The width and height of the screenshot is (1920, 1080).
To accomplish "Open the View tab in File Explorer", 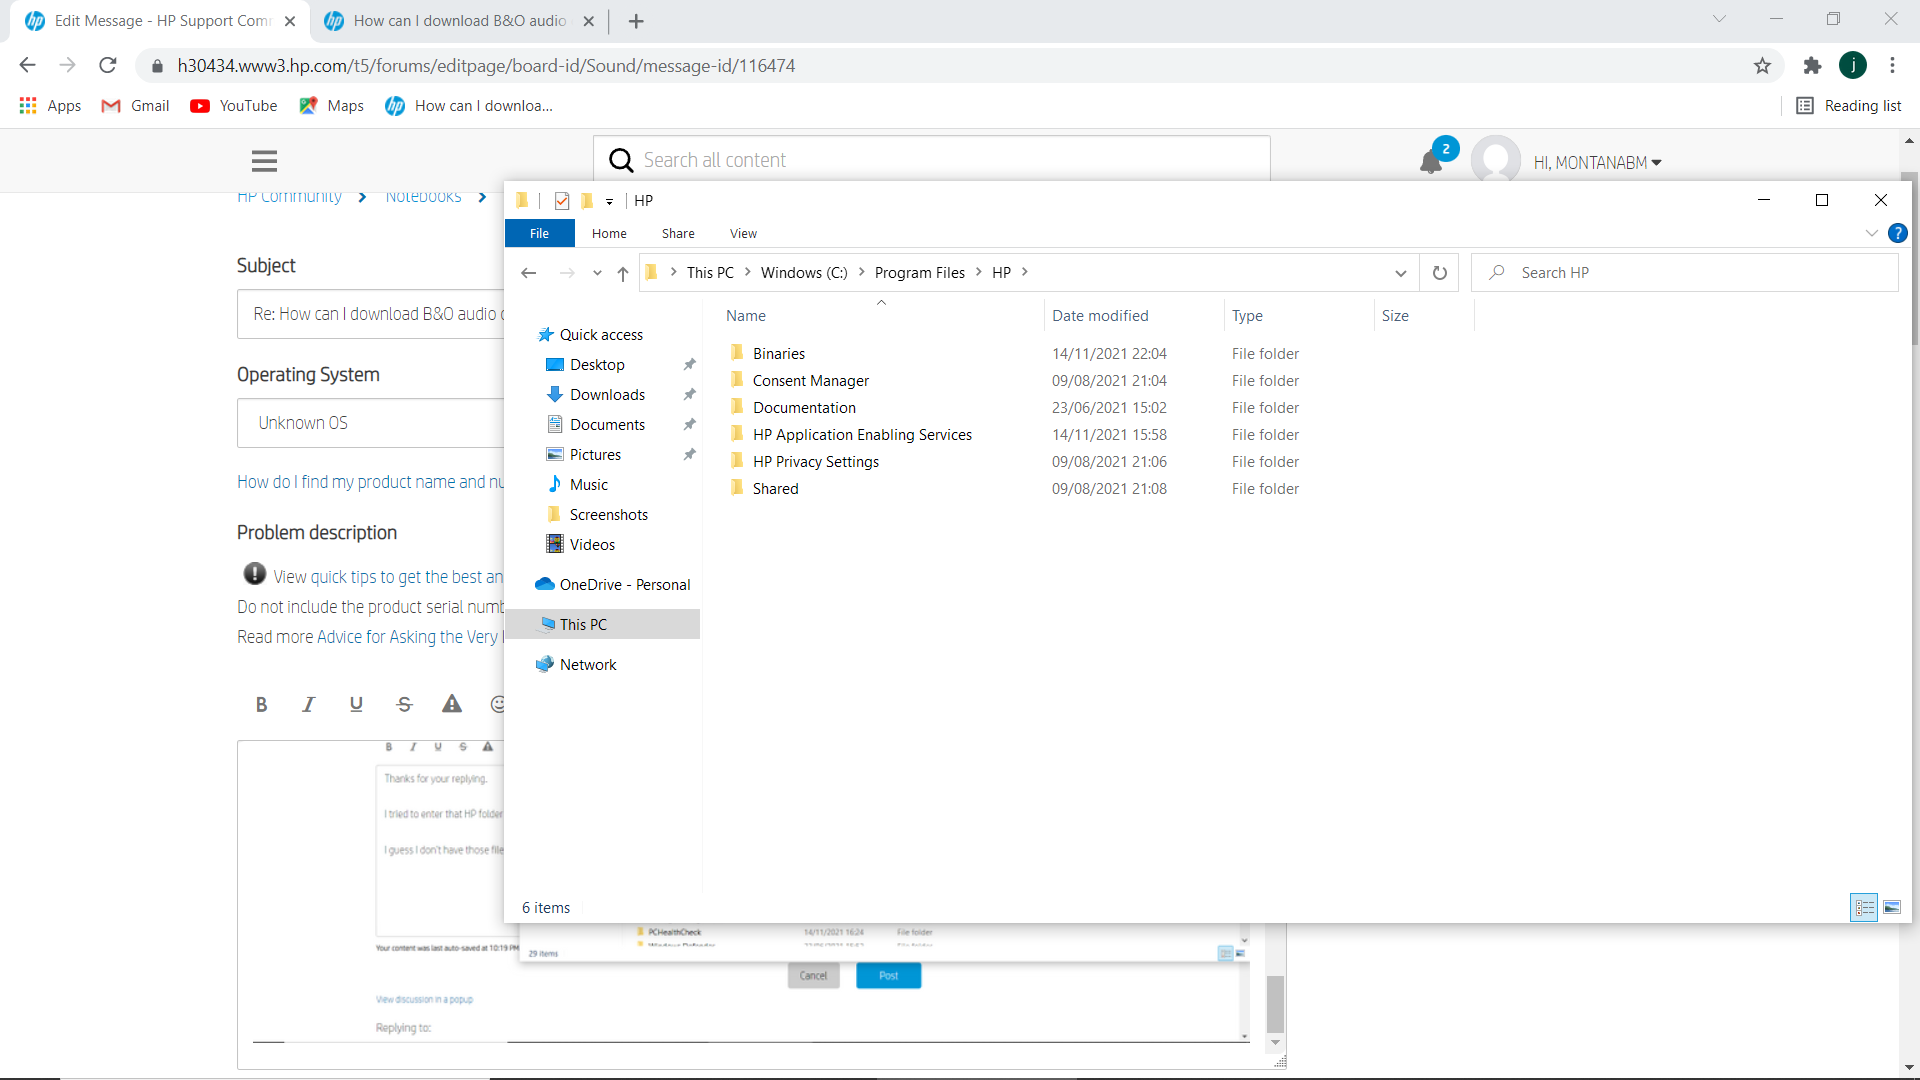I will click(x=743, y=233).
